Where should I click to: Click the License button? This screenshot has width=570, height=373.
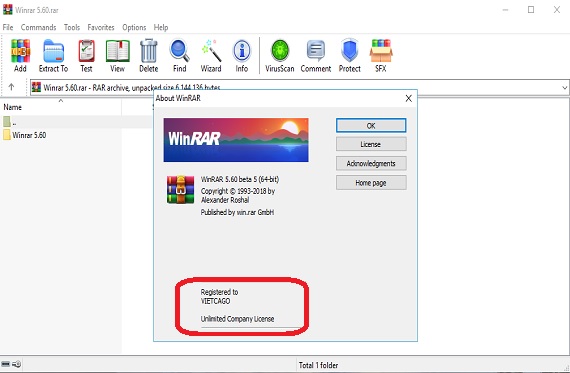click(371, 144)
